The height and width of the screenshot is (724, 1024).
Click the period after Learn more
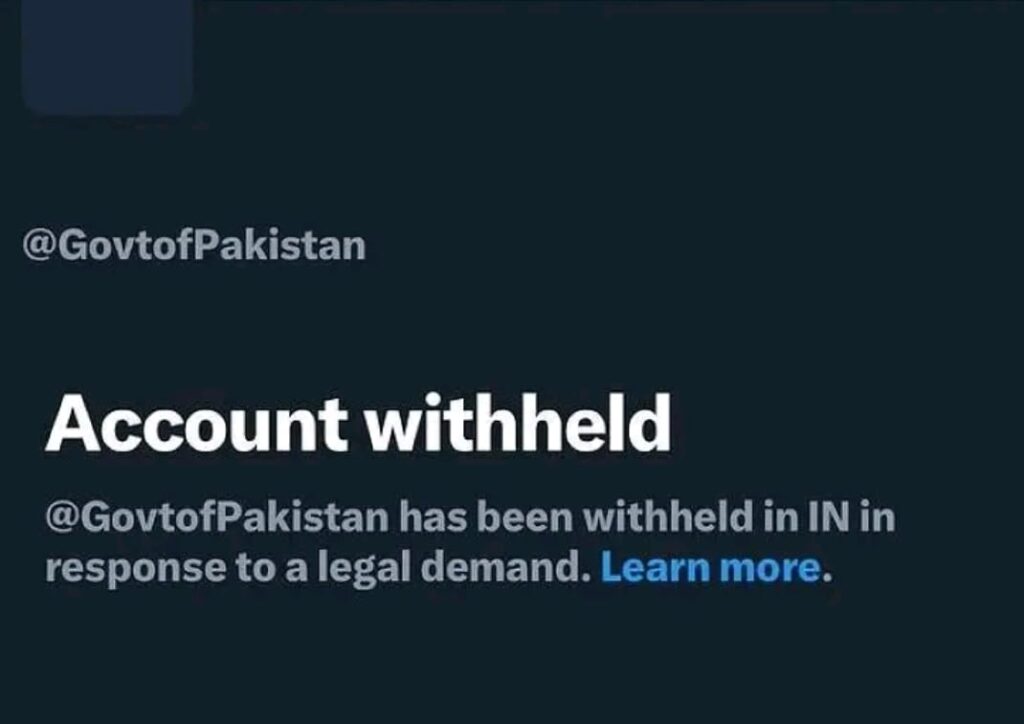pyautogui.click(x=827, y=577)
